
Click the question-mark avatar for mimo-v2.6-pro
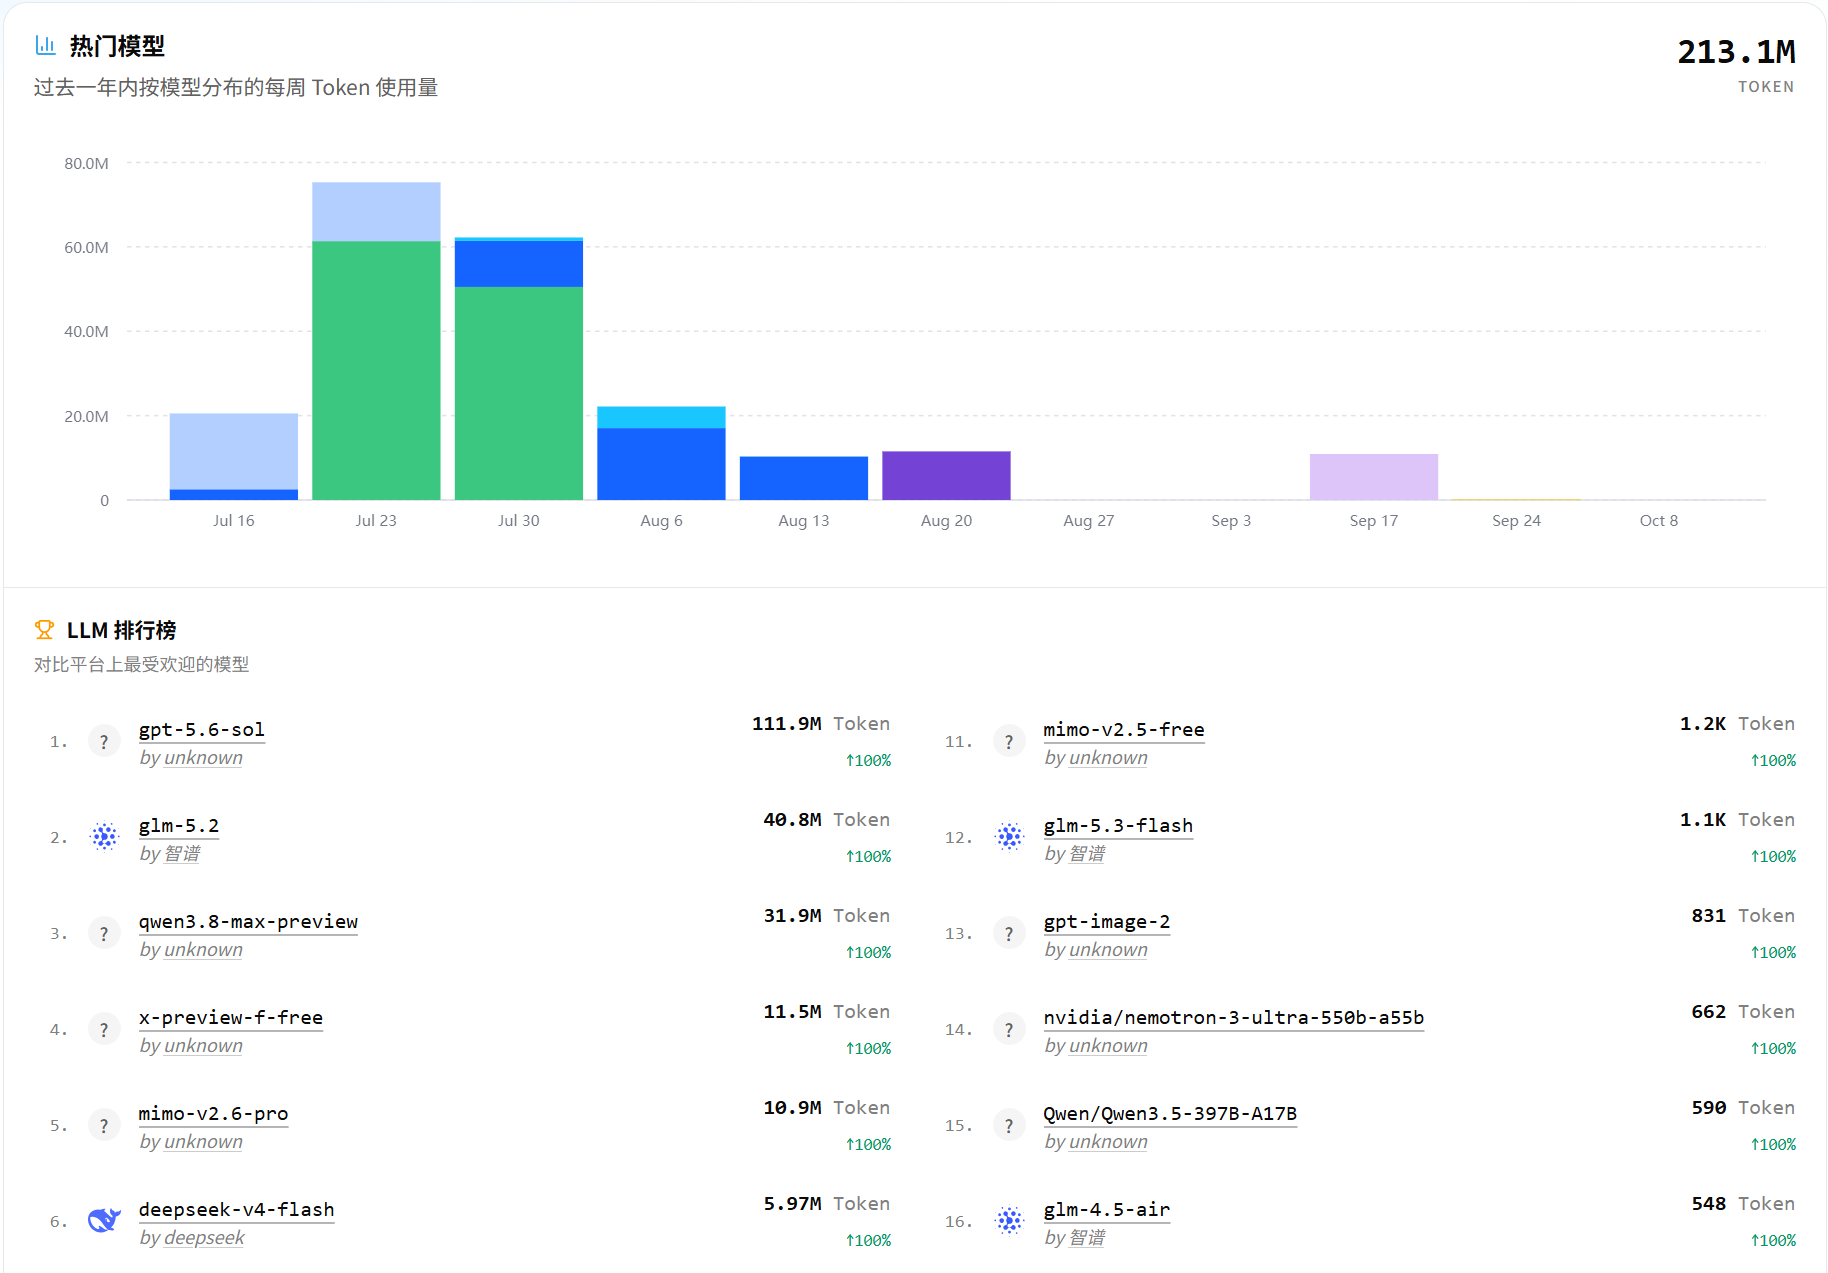pyautogui.click(x=104, y=1125)
